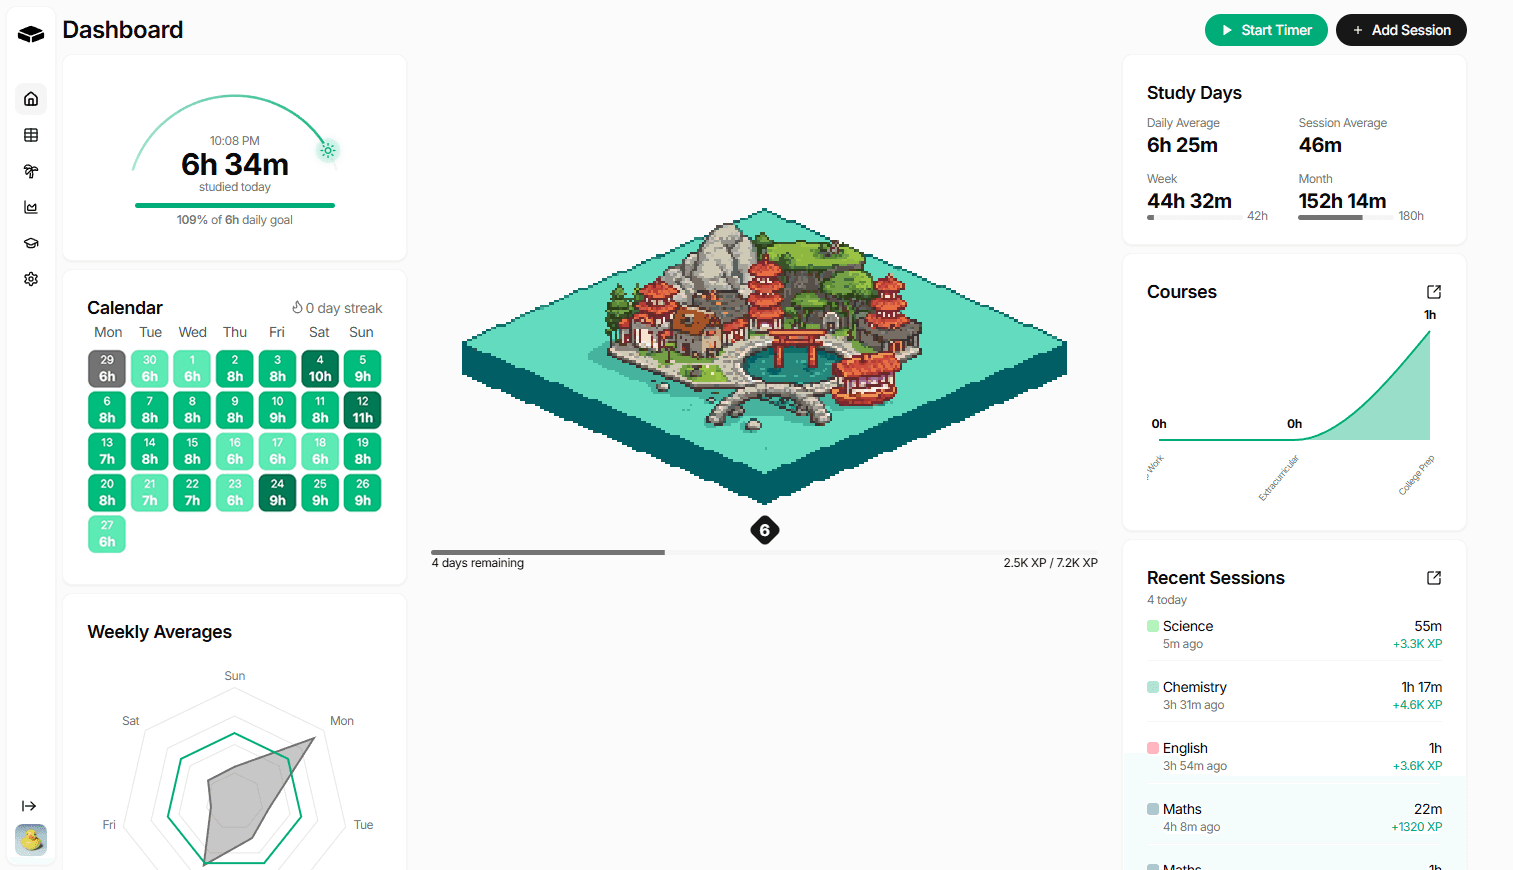This screenshot has width=1513, height=870.
Task: Select calendar day 12 showing 11h
Action: point(362,410)
